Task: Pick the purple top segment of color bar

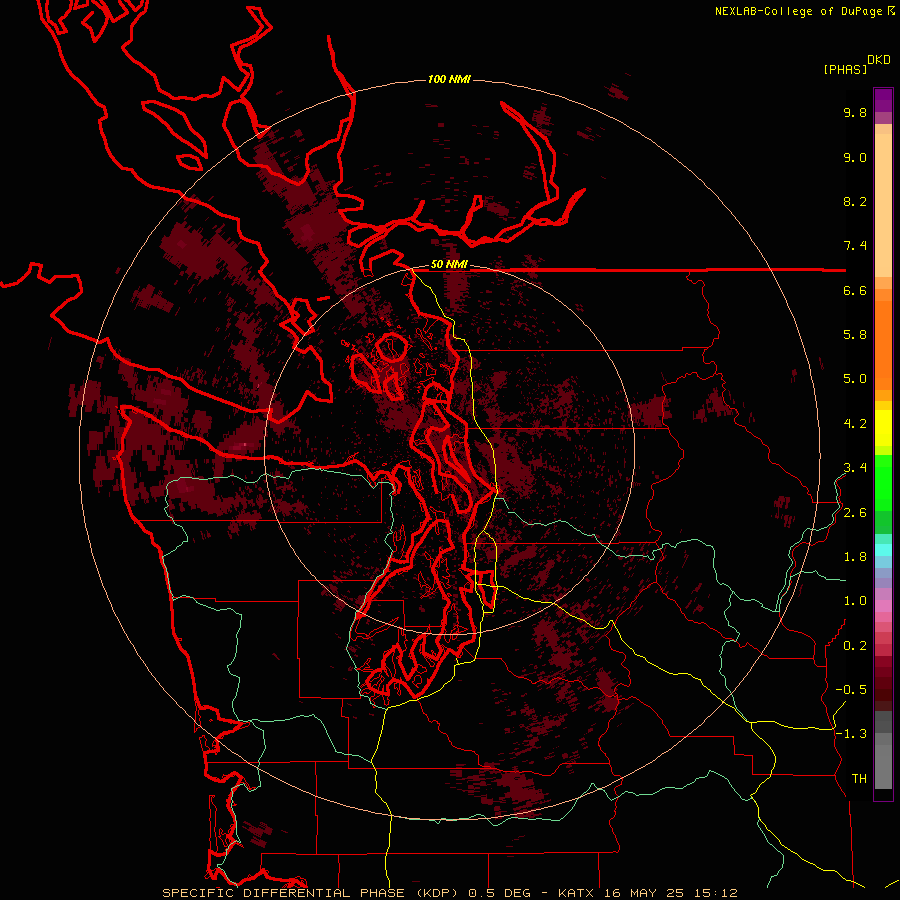Action: (x=883, y=100)
